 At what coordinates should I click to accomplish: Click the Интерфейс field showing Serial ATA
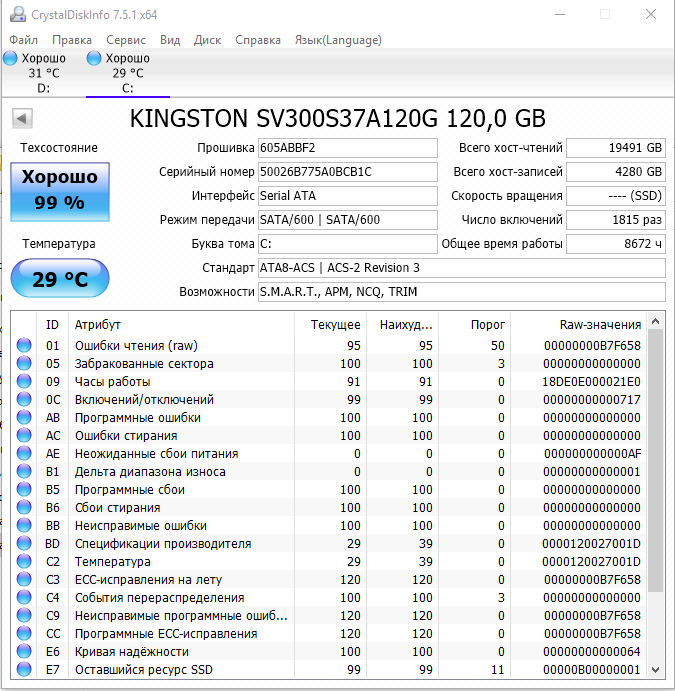[x=348, y=196]
